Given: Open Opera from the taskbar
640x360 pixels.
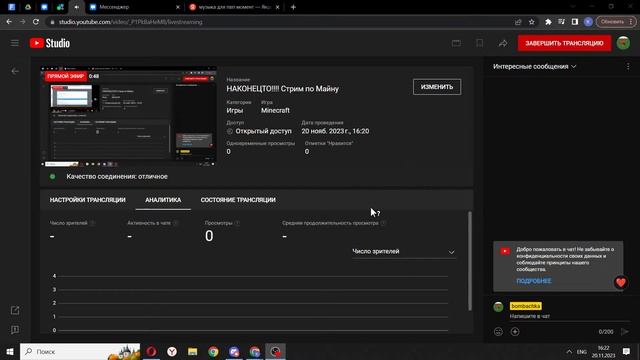Looking at the screenshot, I should click(x=151, y=351).
